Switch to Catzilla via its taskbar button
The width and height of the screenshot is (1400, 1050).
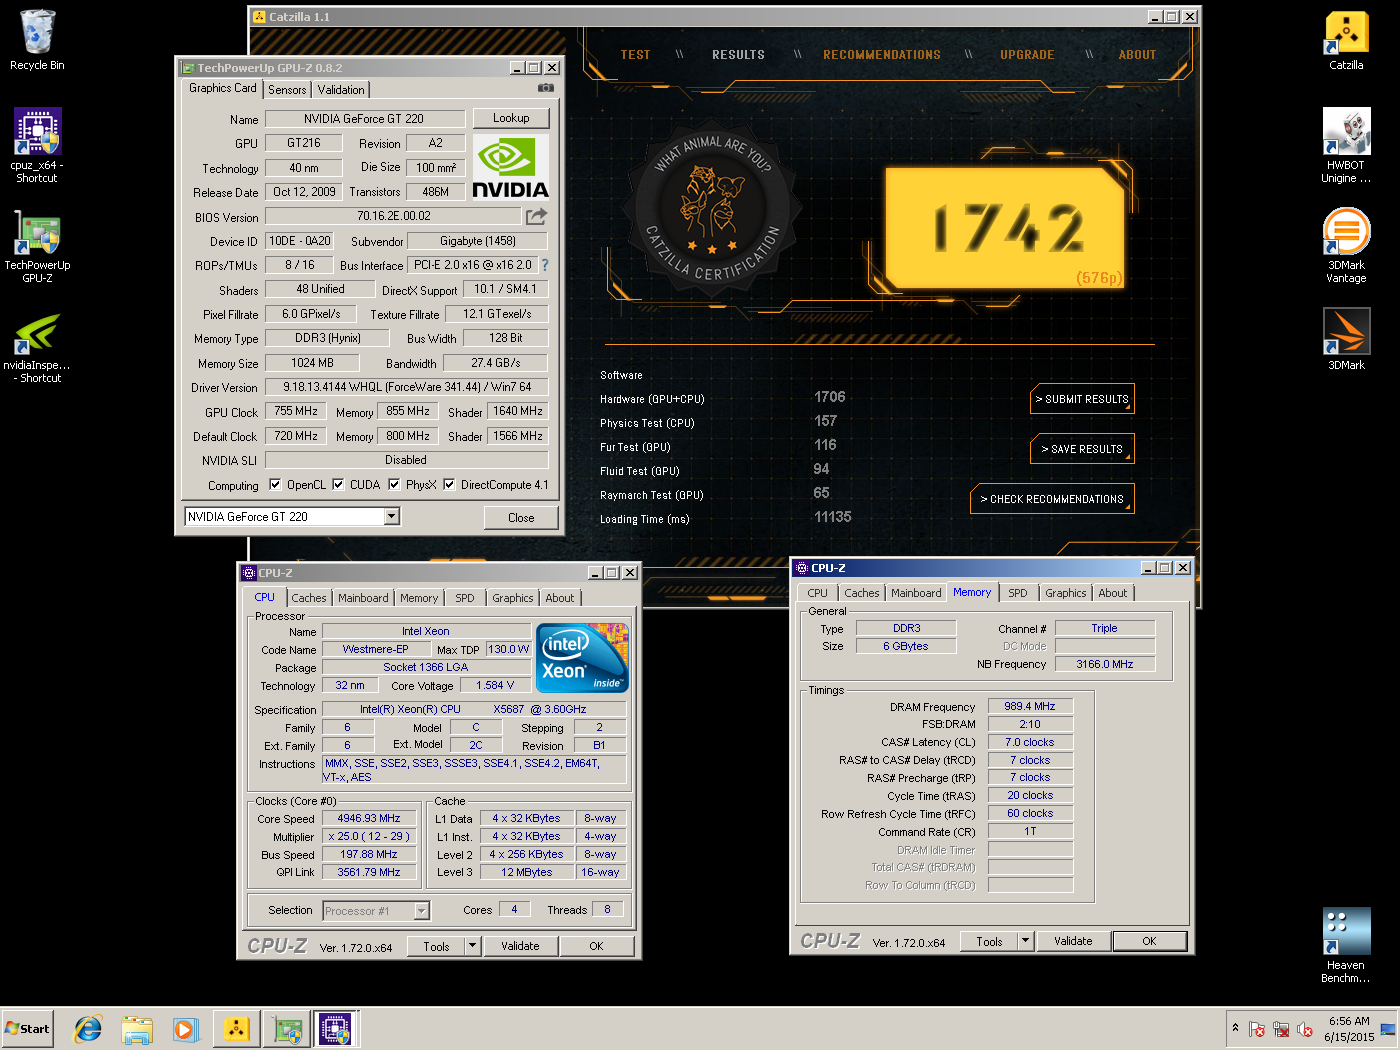(x=237, y=1028)
